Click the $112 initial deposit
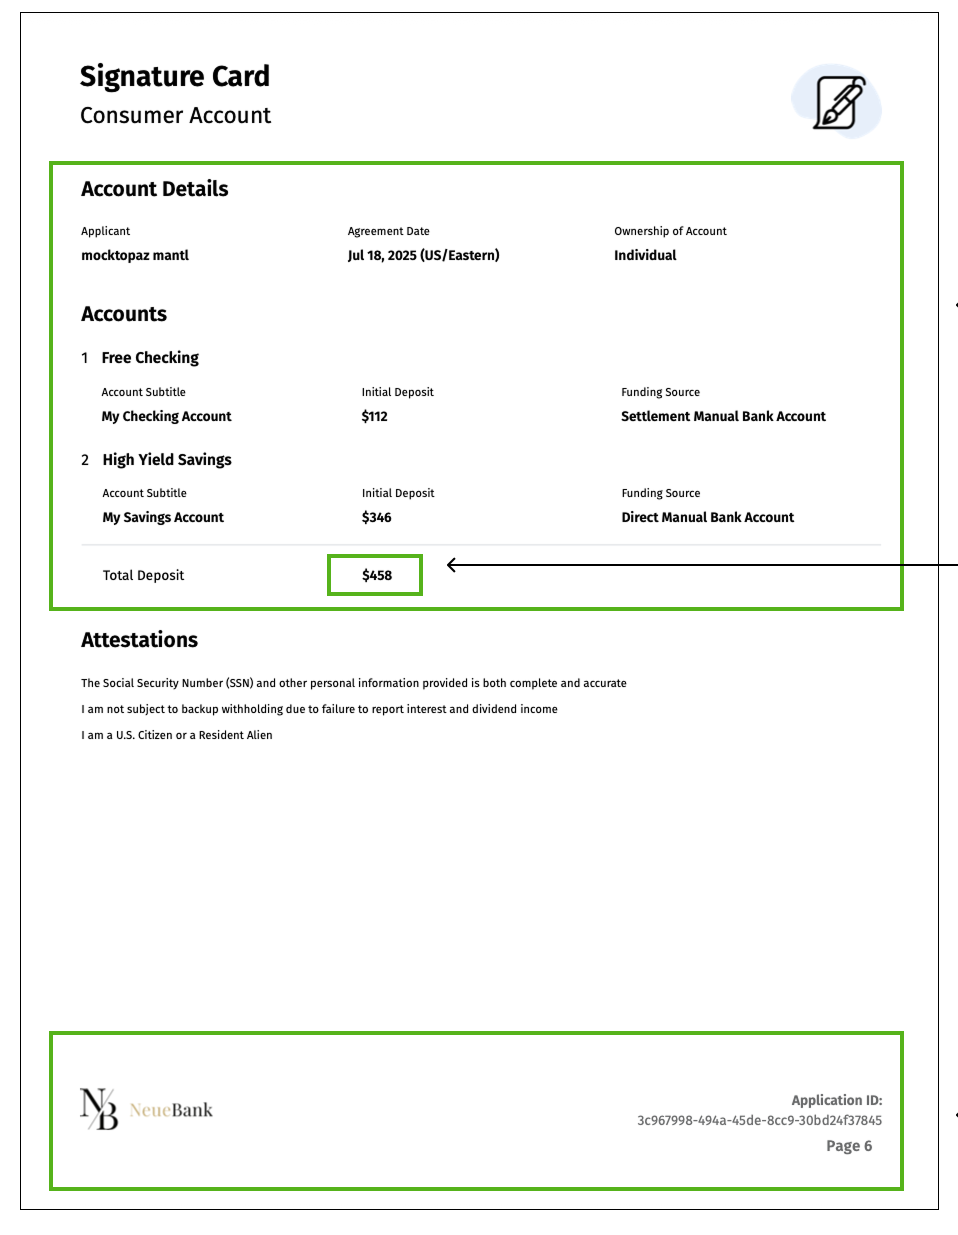The height and width of the screenshot is (1235, 958). (x=374, y=416)
